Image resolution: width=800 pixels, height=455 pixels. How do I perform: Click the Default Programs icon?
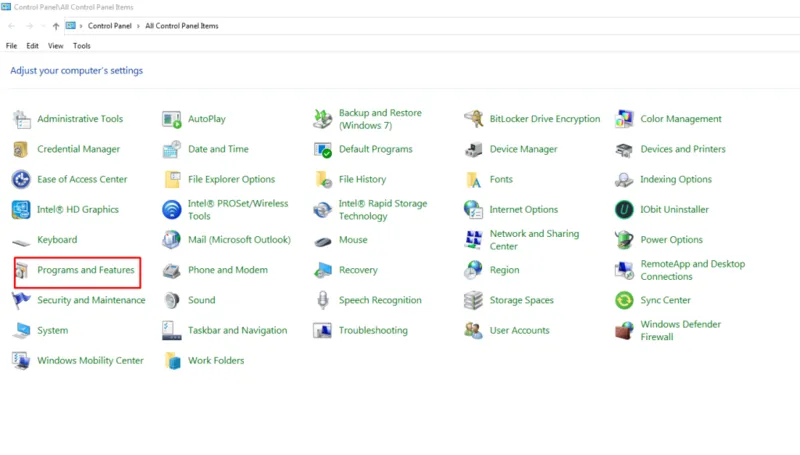pyautogui.click(x=322, y=149)
